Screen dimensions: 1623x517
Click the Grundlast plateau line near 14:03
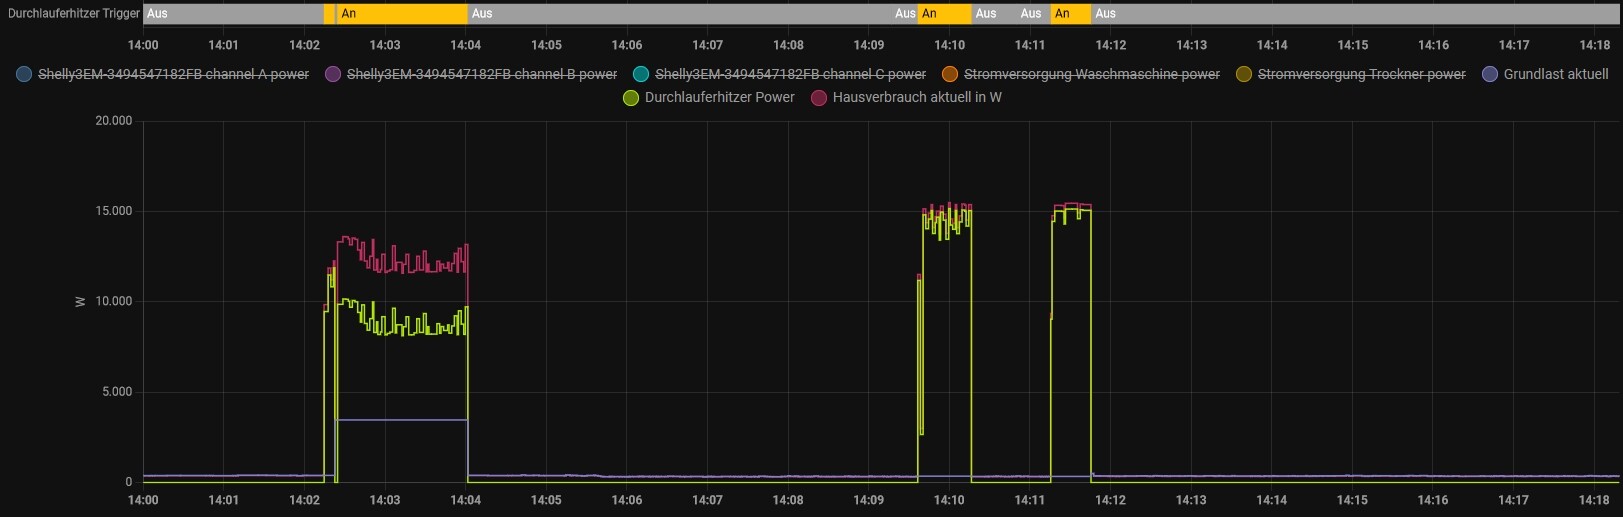(x=400, y=420)
